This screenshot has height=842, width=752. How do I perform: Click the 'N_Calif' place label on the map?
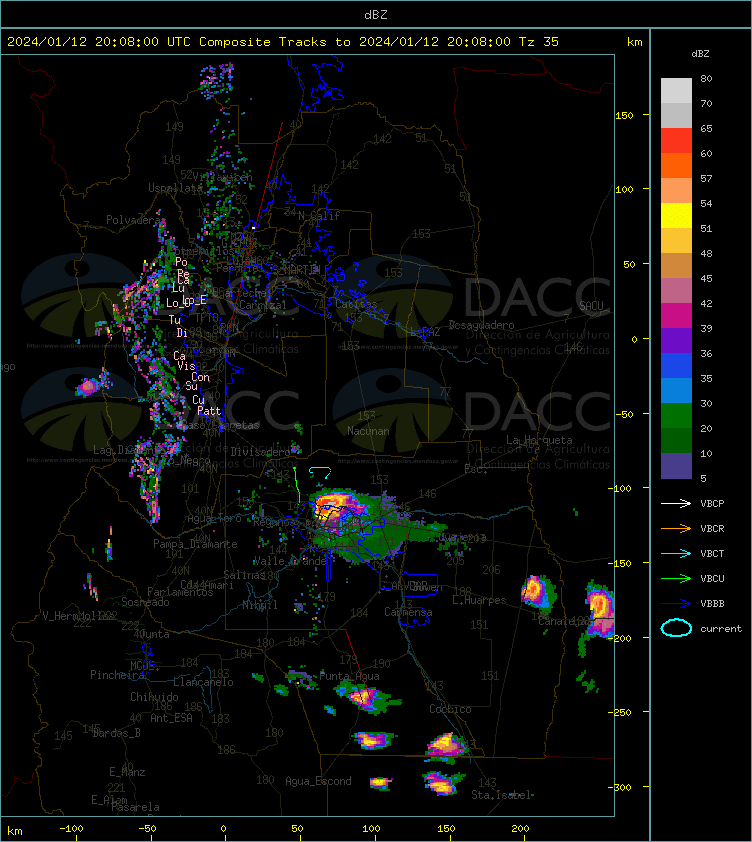pos(319,216)
